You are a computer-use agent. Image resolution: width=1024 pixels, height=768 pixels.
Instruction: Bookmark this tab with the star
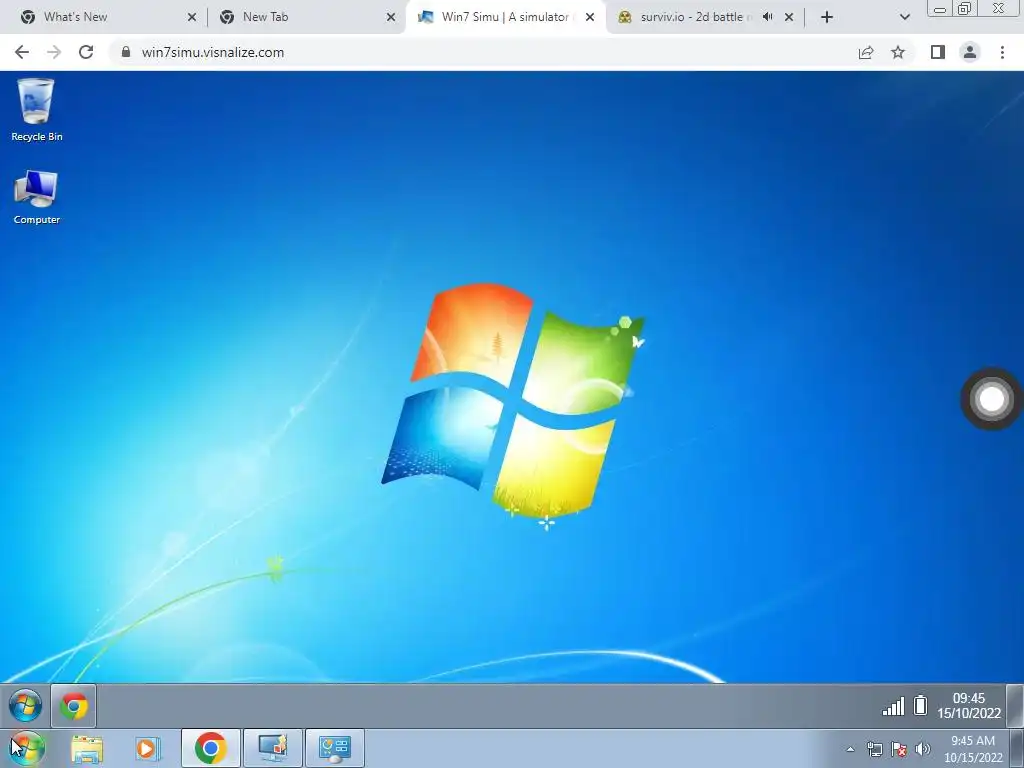coord(898,52)
